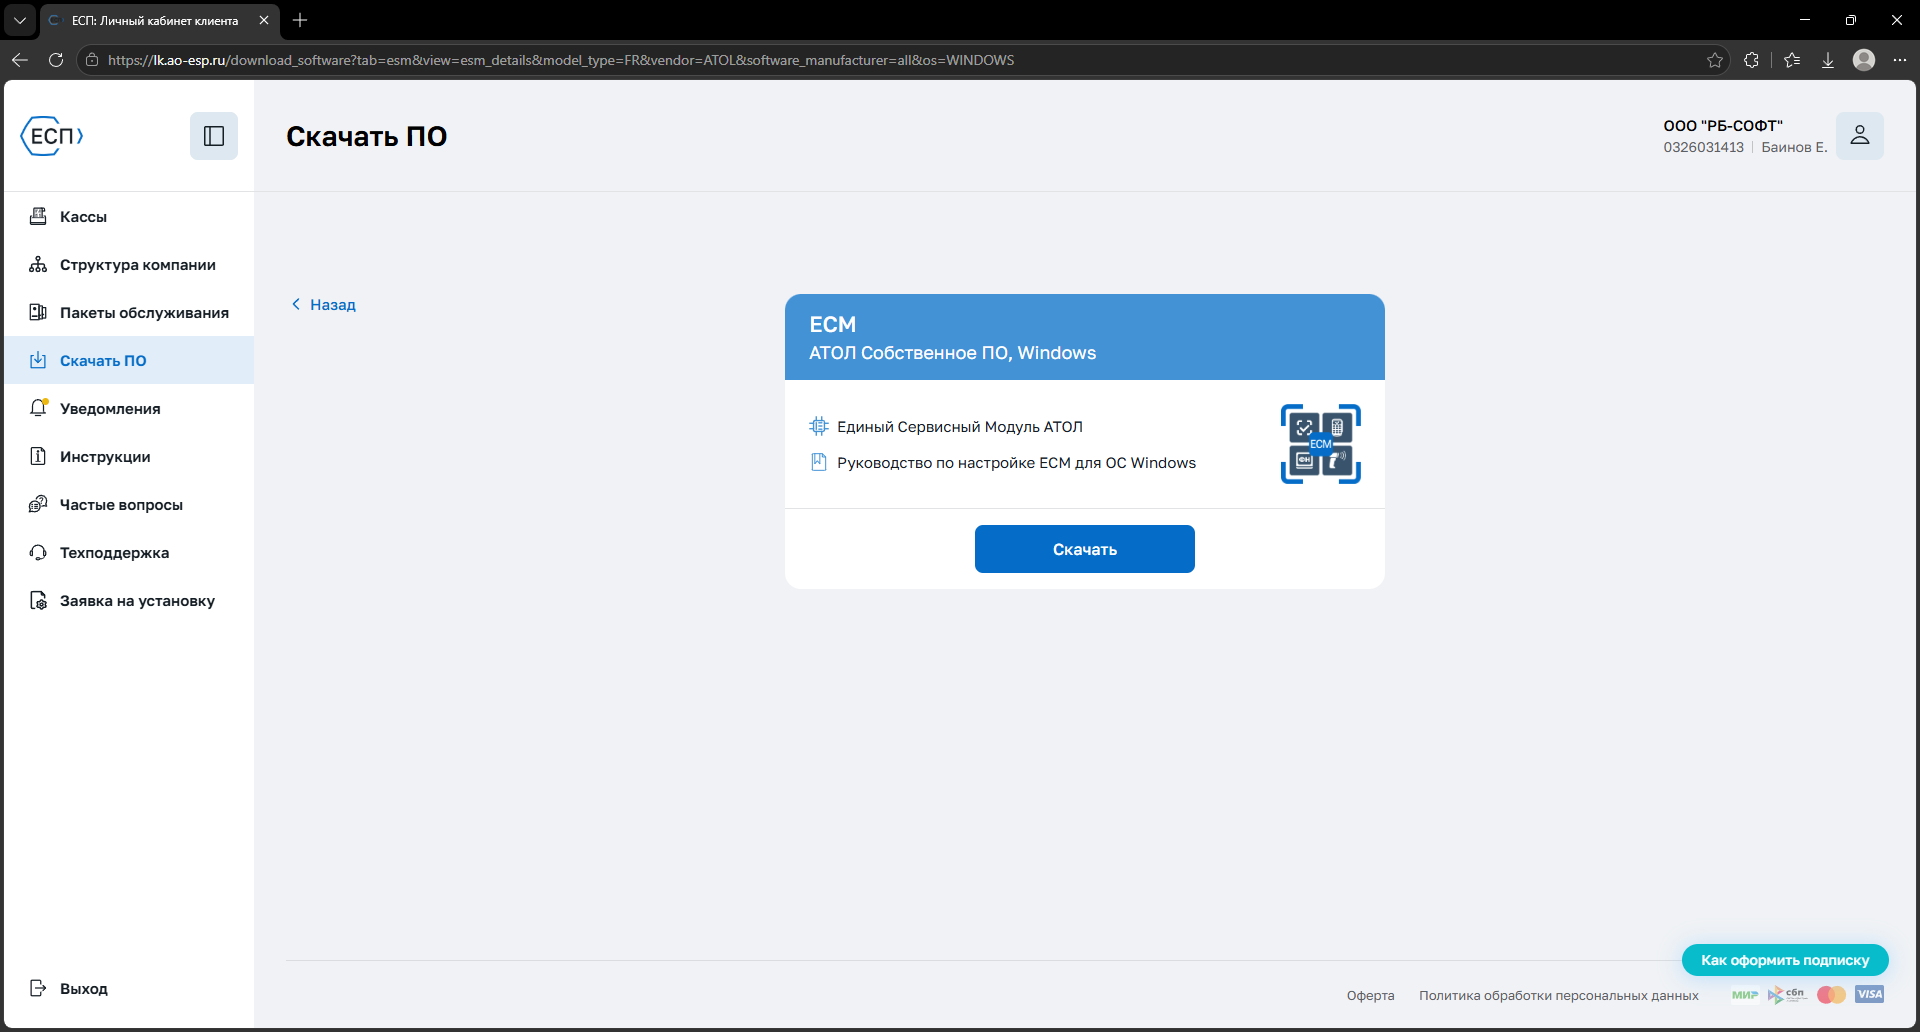
Task: Click the chip icon beside Единый Сервисный Модуль
Action: (819, 426)
